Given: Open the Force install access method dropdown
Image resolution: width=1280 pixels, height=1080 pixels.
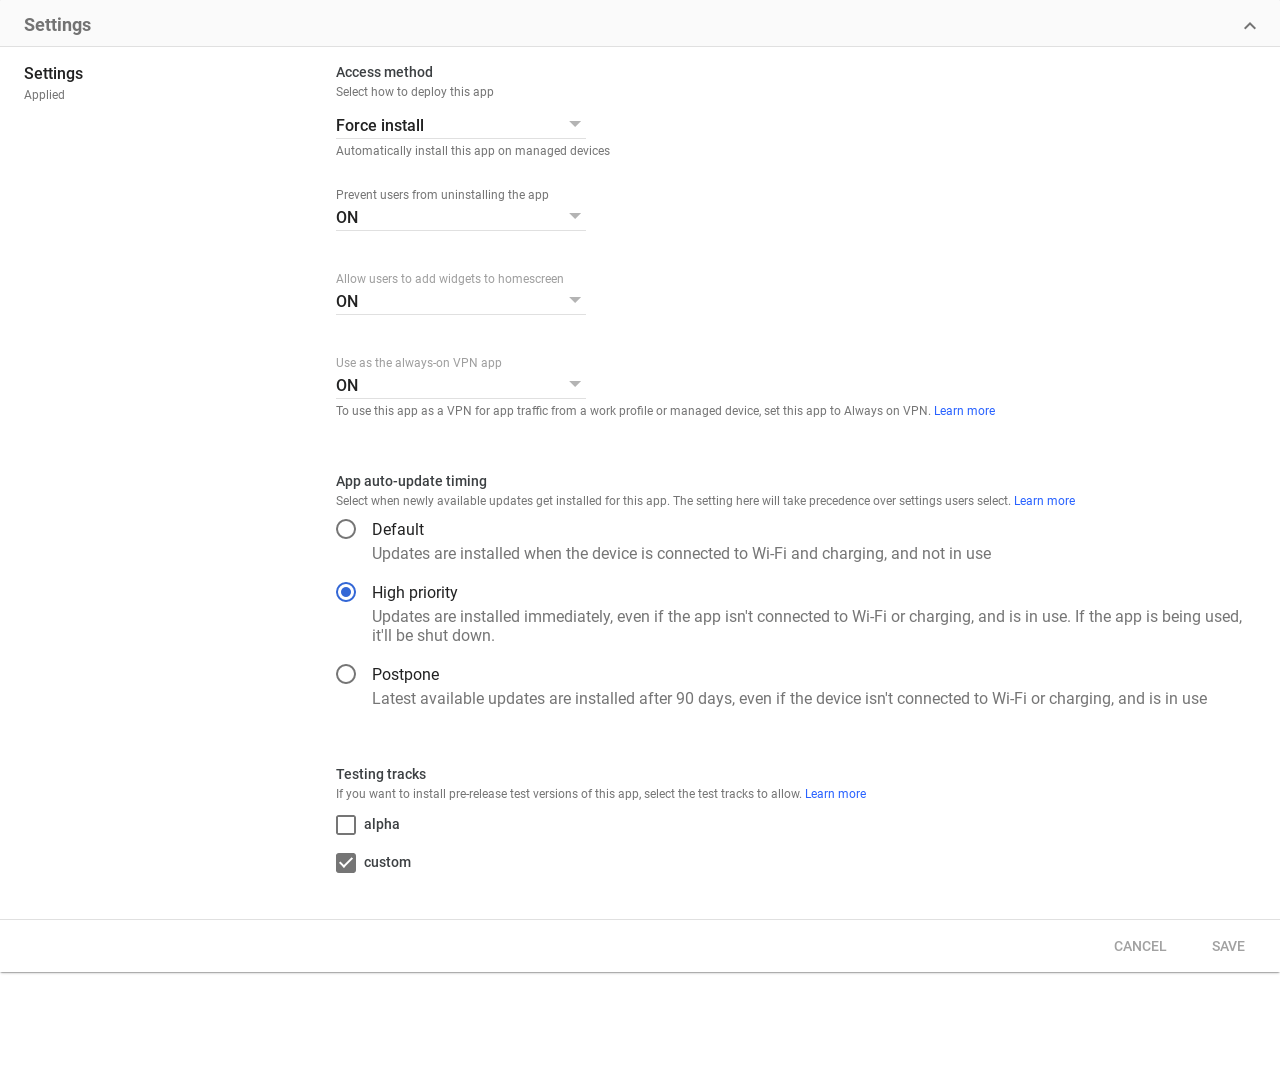Looking at the screenshot, I should tap(460, 125).
